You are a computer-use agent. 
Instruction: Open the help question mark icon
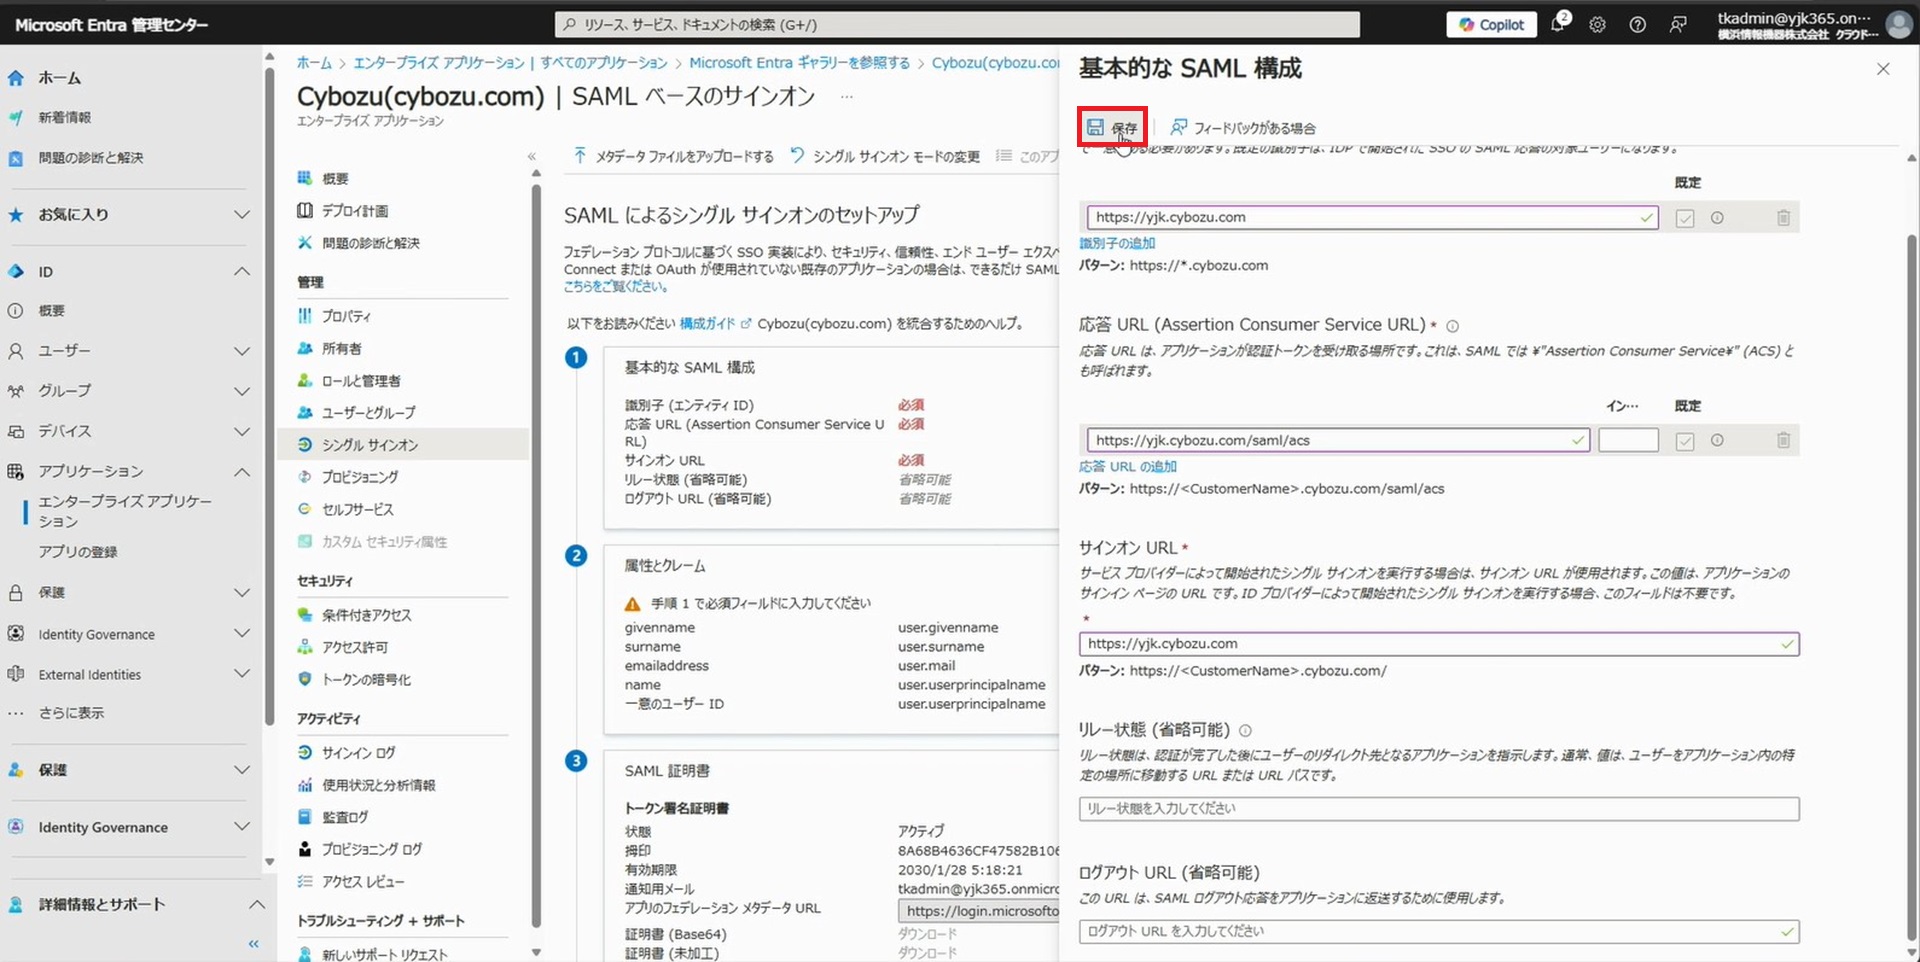click(1638, 25)
